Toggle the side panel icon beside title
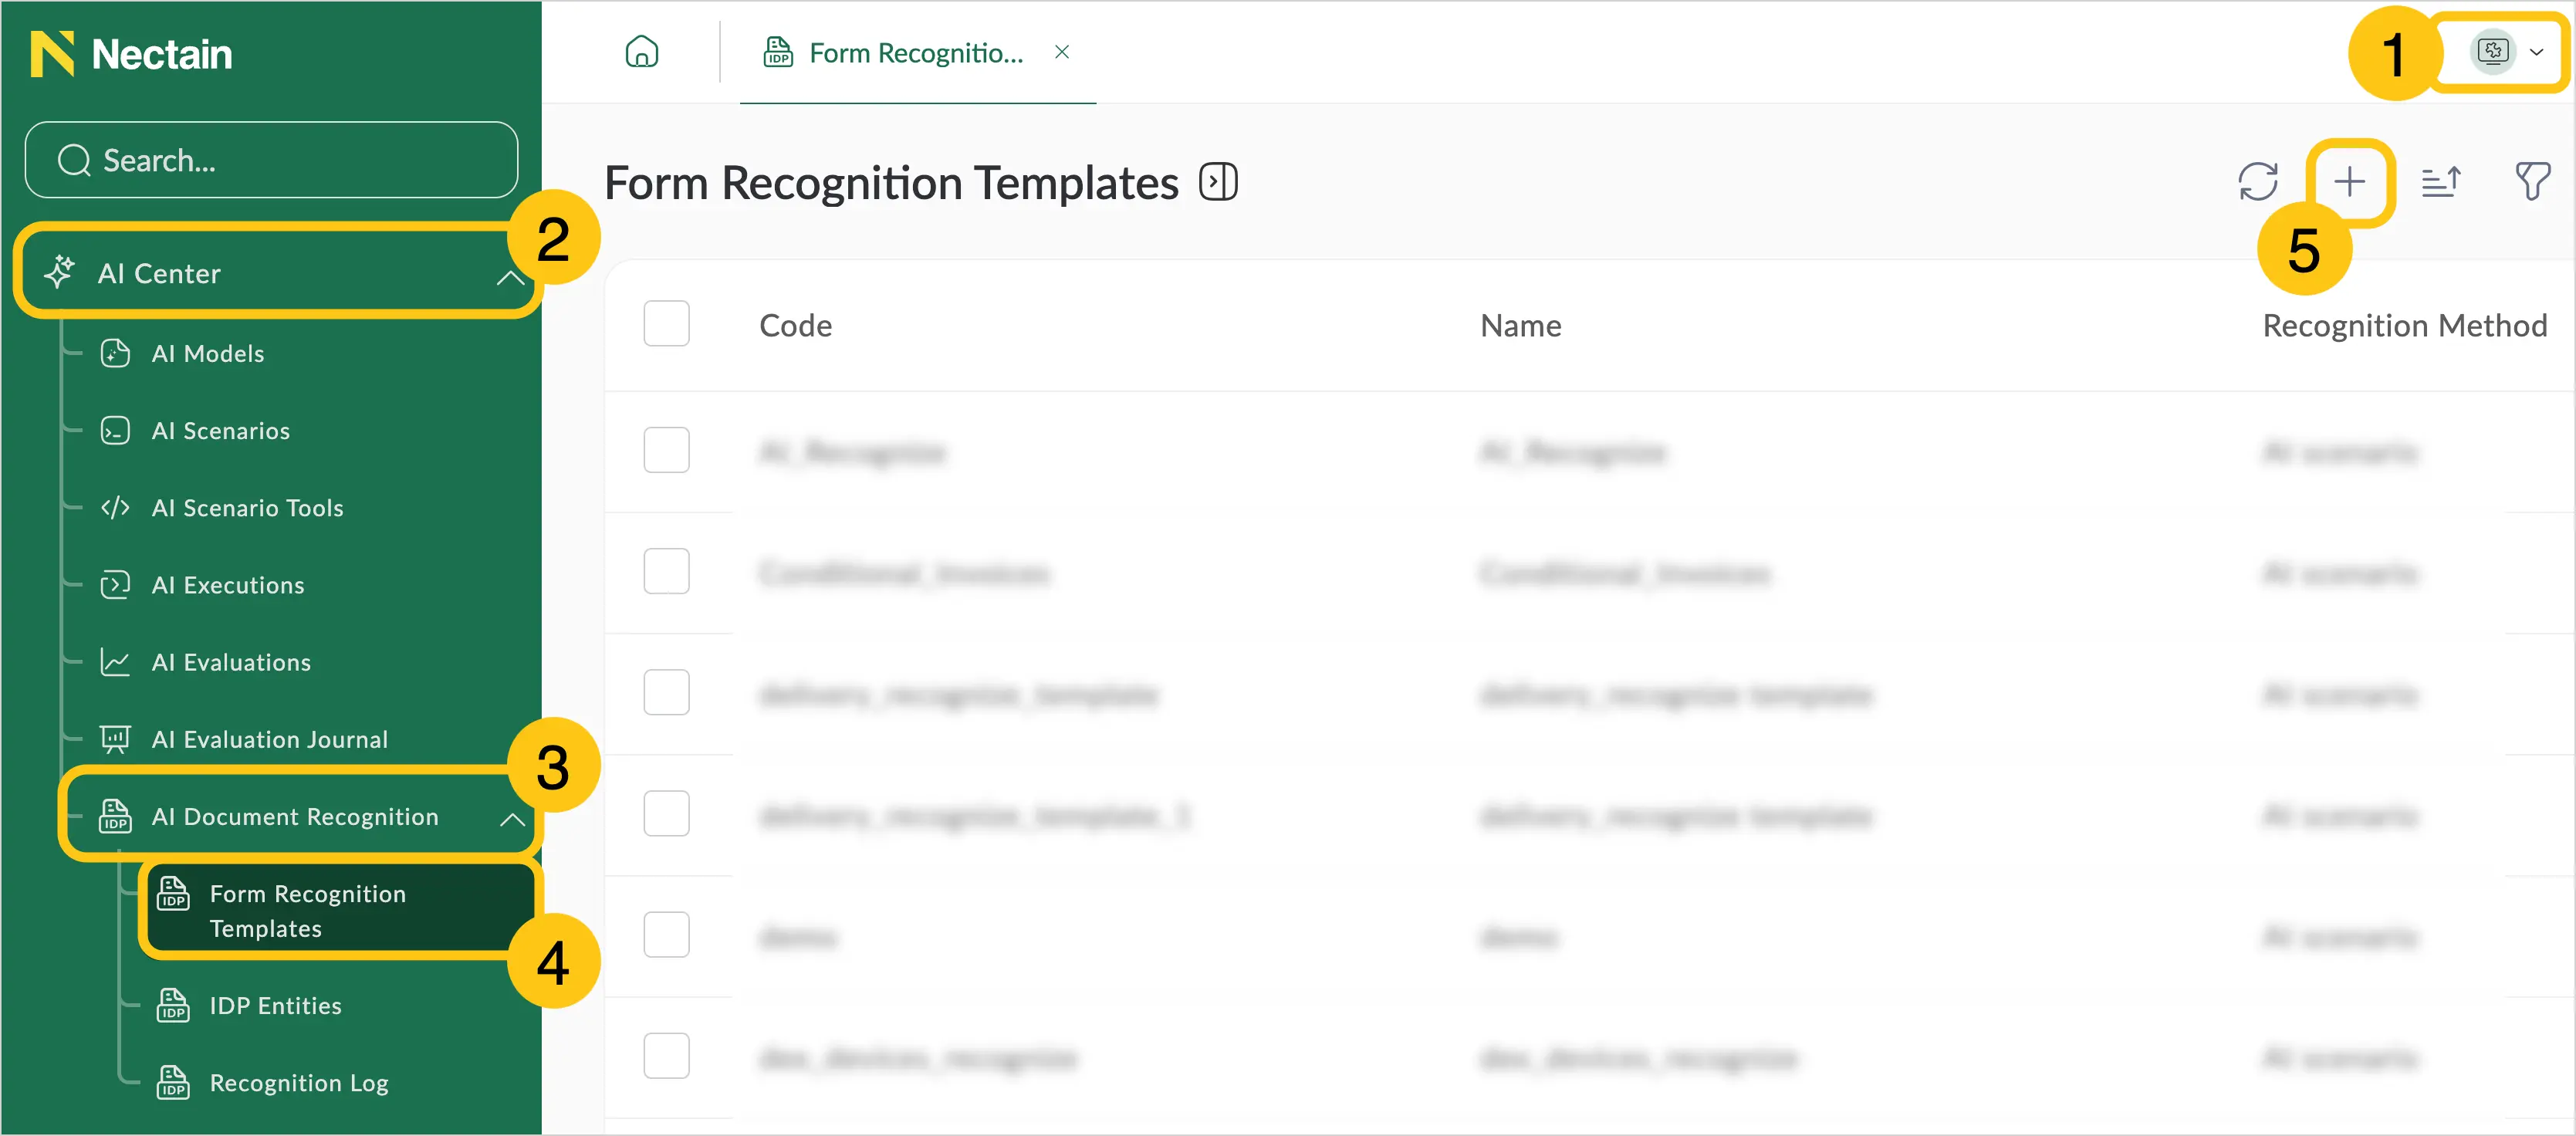Screen dimensions: 2576x1136 click(1218, 183)
